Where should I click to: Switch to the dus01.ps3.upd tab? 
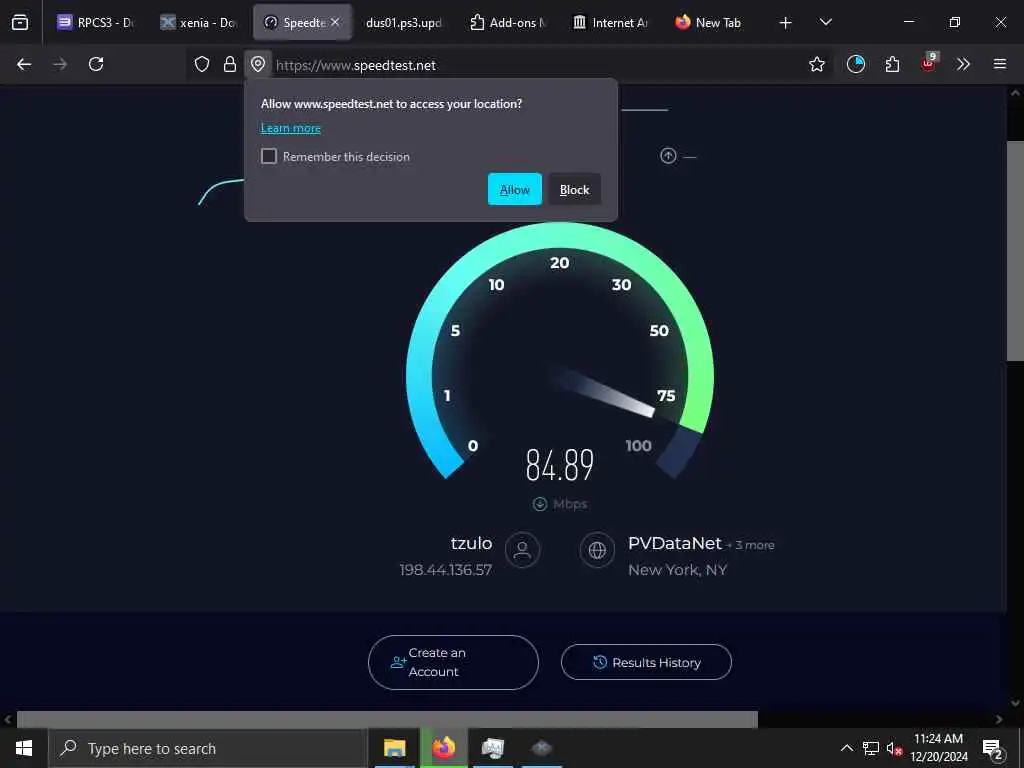(x=404, y=22)
